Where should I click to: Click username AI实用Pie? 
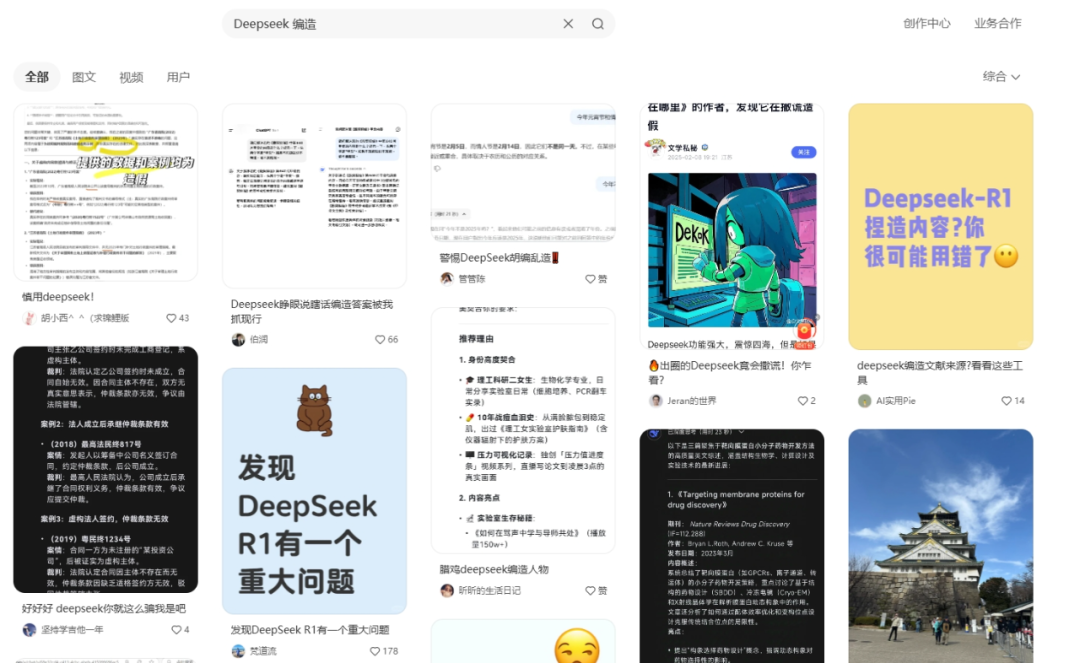click(x=895, y=401)
